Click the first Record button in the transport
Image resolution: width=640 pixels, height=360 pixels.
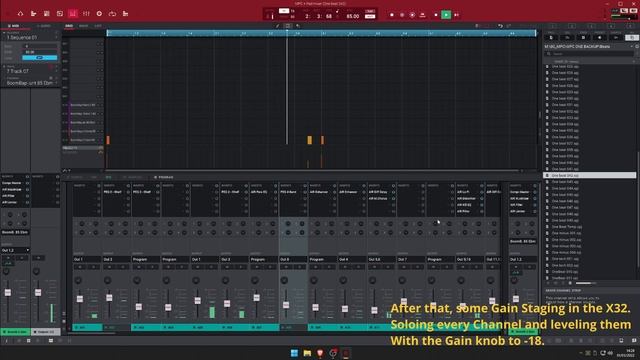(391, 15)
